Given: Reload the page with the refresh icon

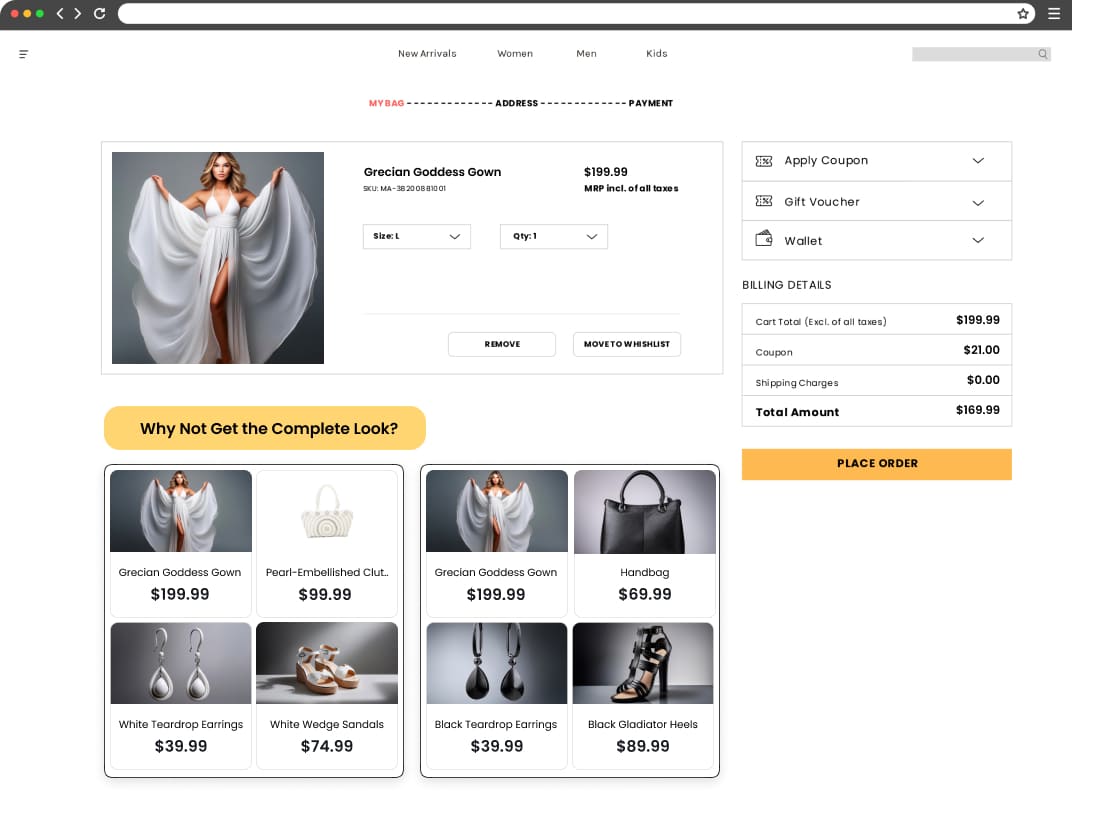Looking at the screenshot, I should pyautogui.click(x=99, y=14).
